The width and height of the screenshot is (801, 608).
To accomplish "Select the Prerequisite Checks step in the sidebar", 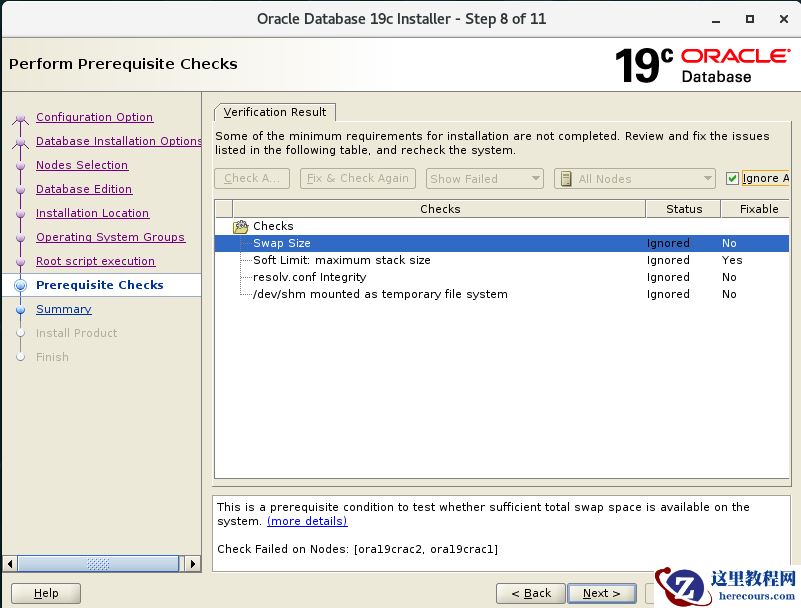I will (x=100, y=285).
